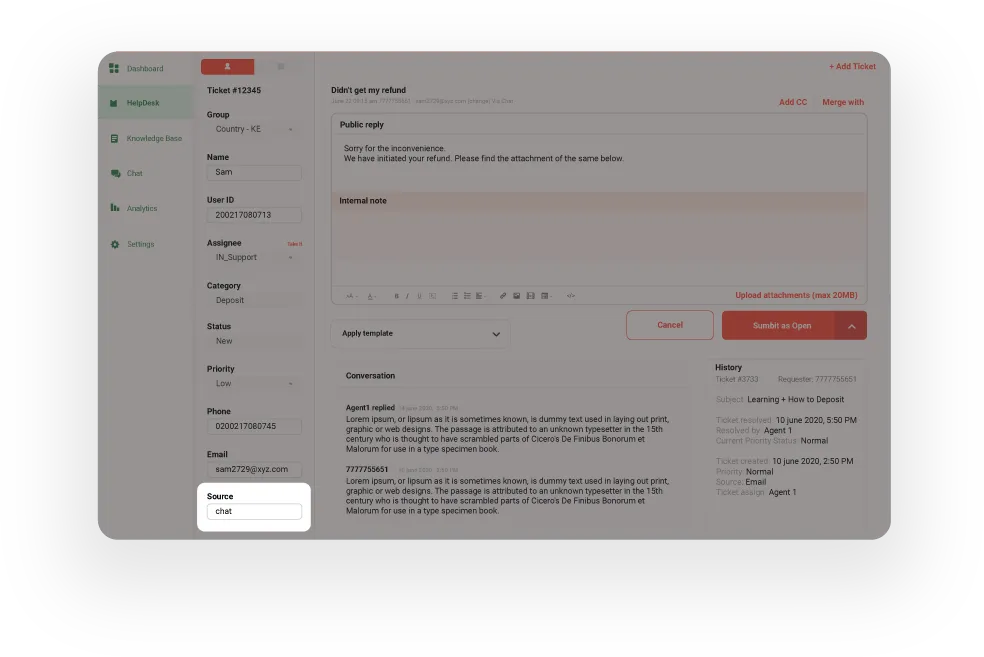
Task: Expand the Country - KE group dropdown
Action: (x=253, y=129)
